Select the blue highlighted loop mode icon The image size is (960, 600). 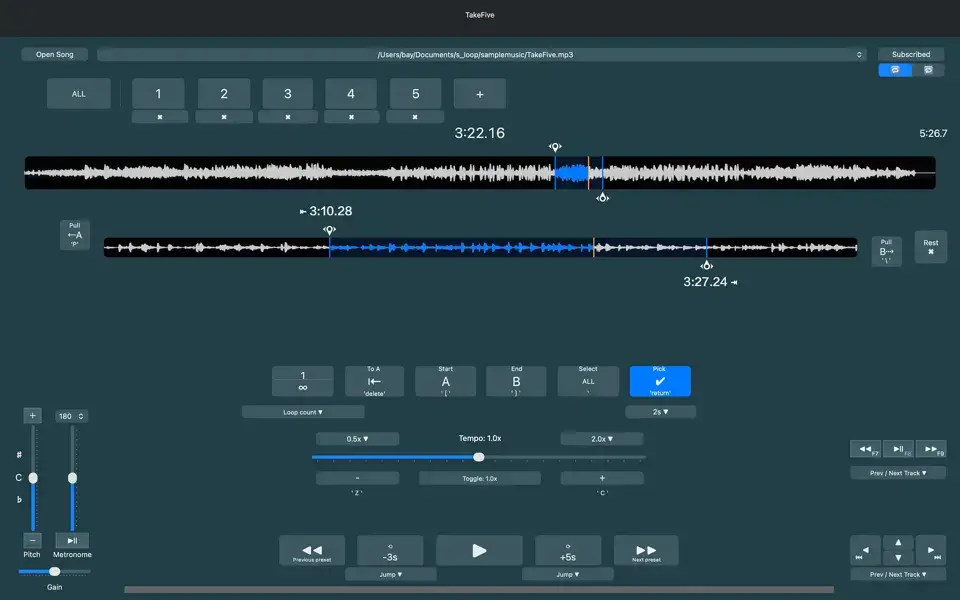[x=895, y=70]
